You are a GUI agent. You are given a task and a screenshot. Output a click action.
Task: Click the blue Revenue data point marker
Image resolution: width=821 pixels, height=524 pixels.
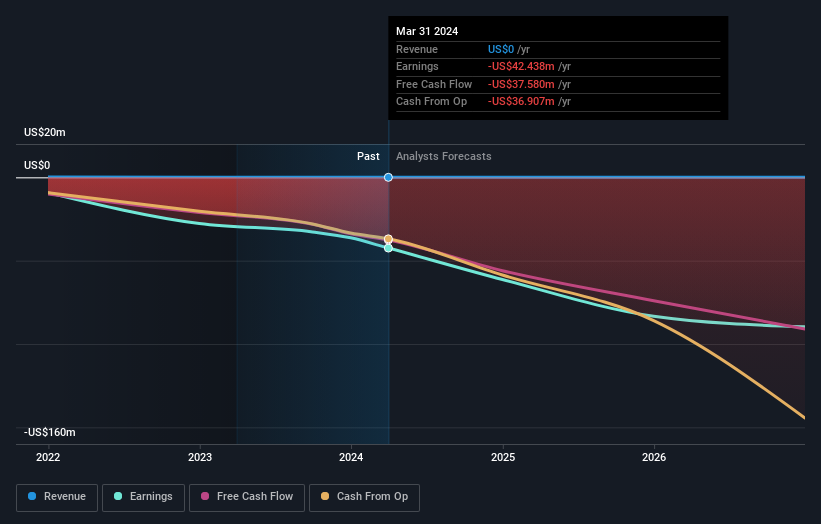pyautogui.click(x=388, y=177)
